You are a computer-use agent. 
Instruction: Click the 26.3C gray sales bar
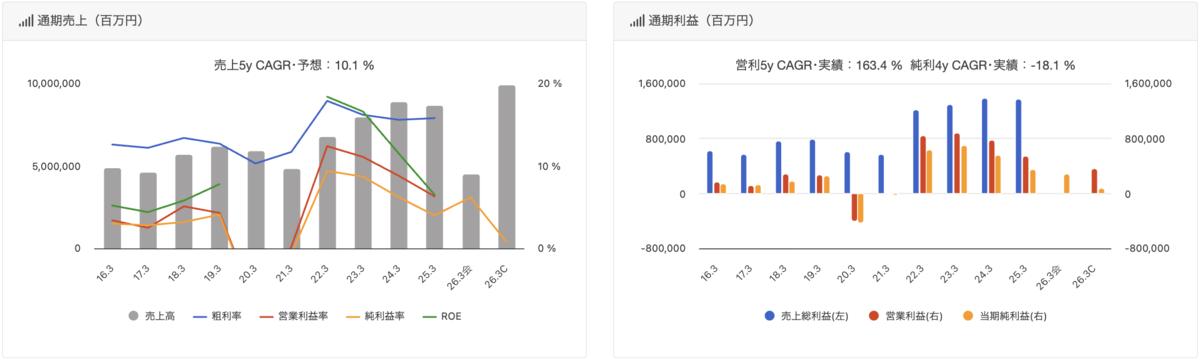point(507,167)
